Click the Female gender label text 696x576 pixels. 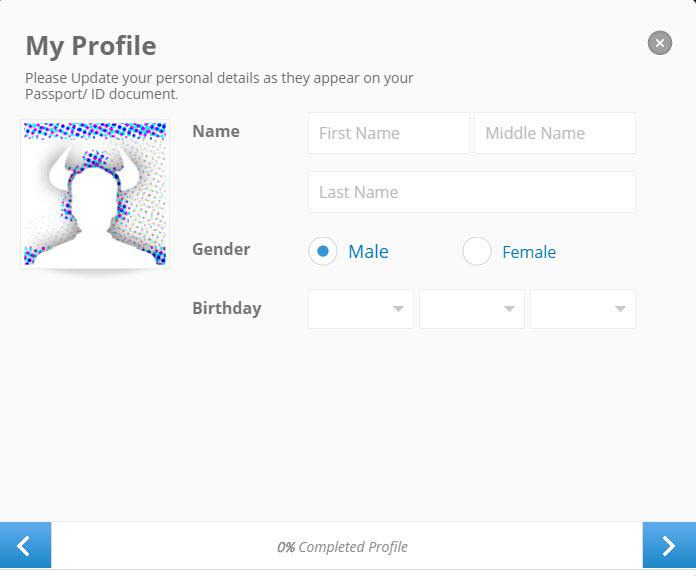tap(529, 252)
